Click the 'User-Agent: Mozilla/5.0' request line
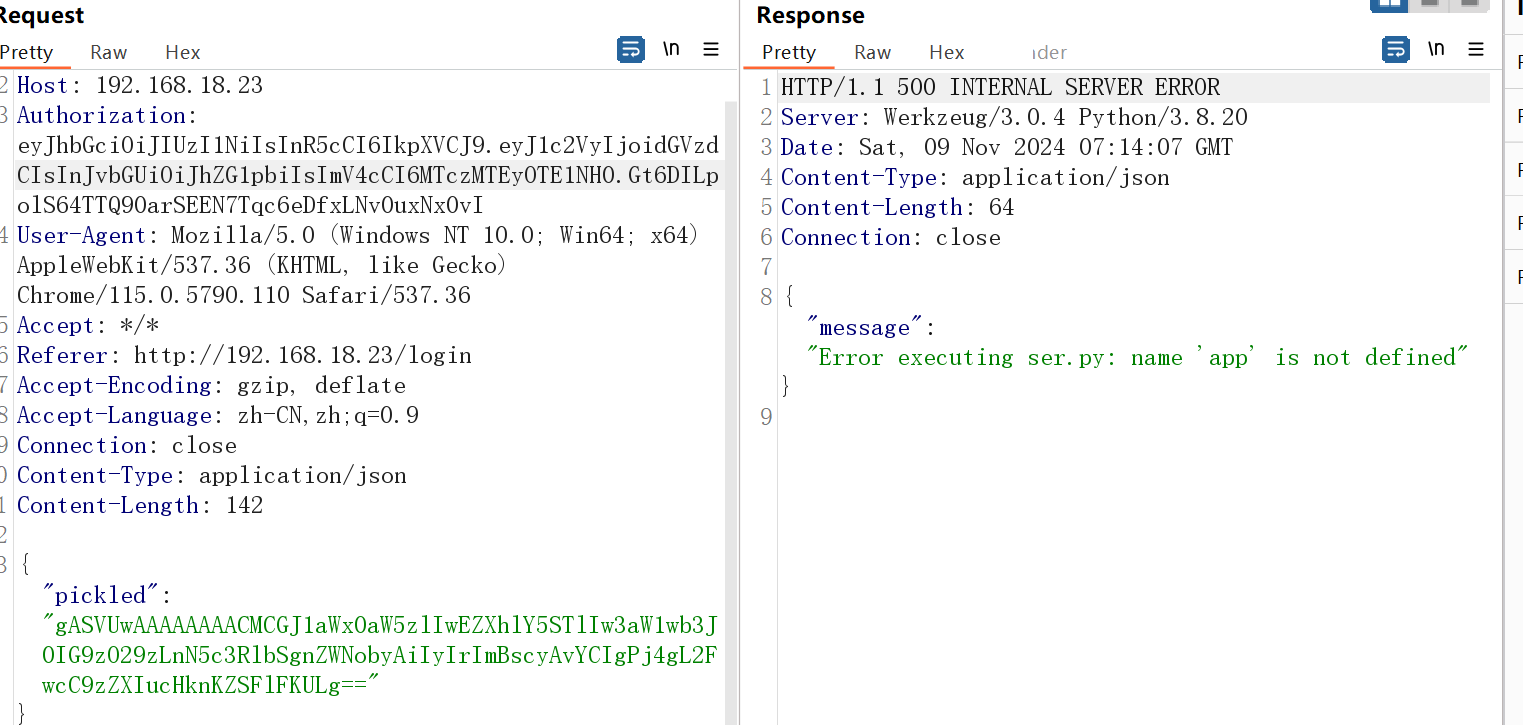This screenshot has height=725, width=1523. pyautogui.click(x=358, y=236)
